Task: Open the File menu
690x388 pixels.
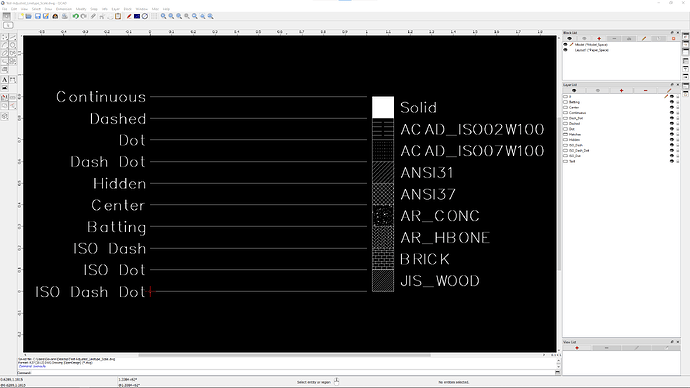Action: (4, 9)
